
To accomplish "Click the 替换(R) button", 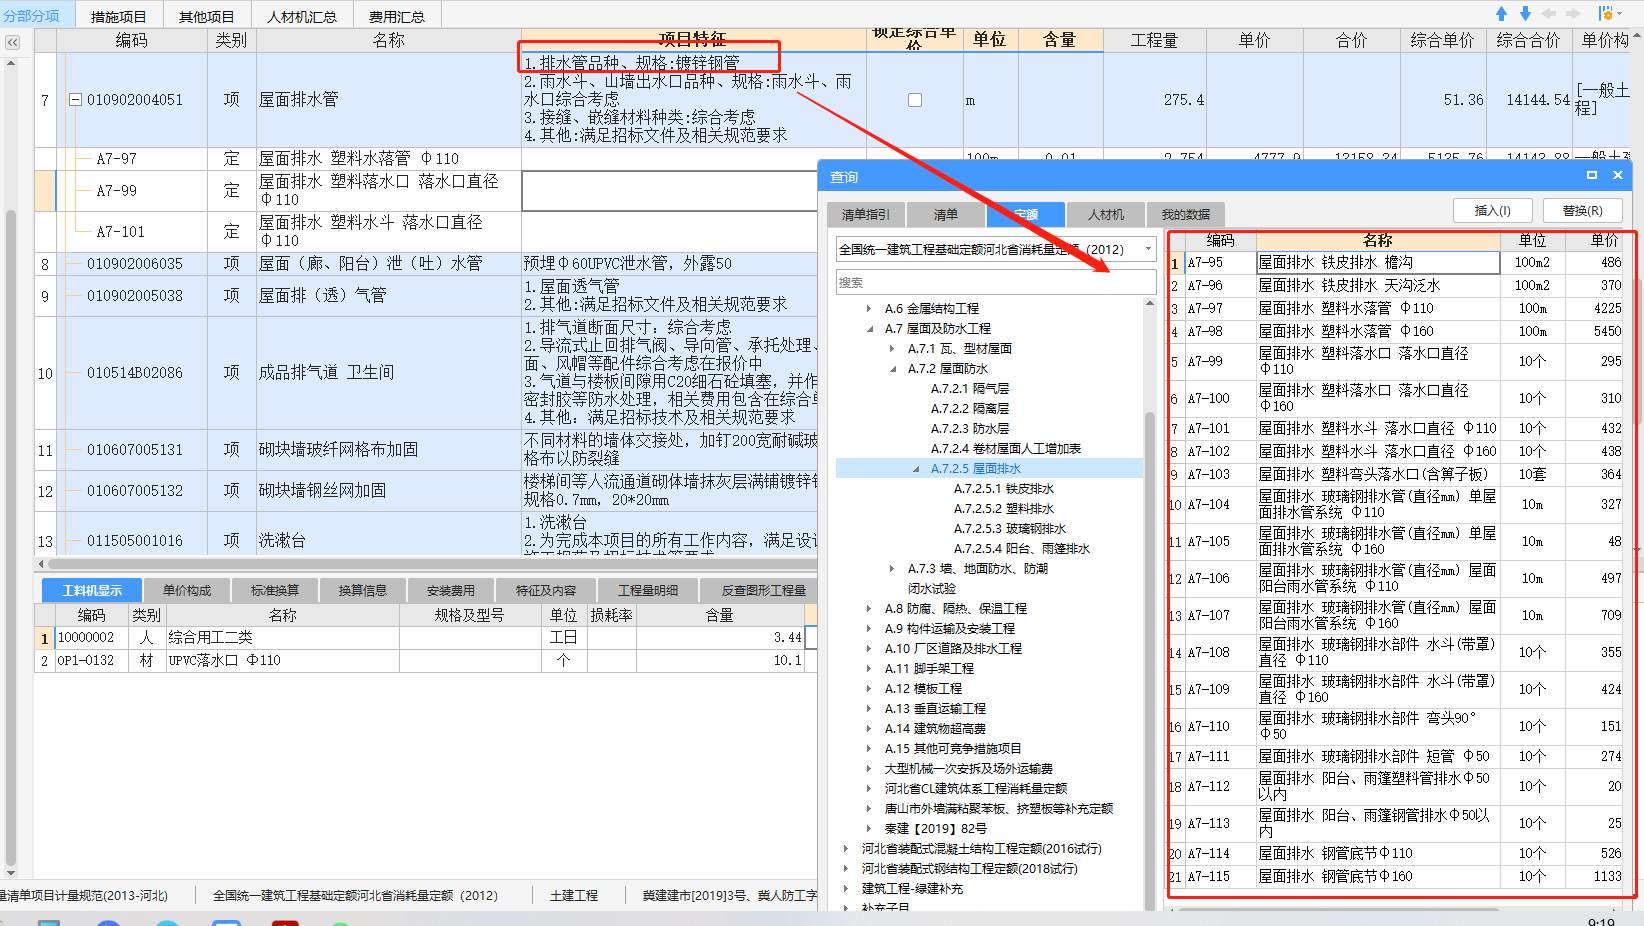I will click(x=1582, y=211).
